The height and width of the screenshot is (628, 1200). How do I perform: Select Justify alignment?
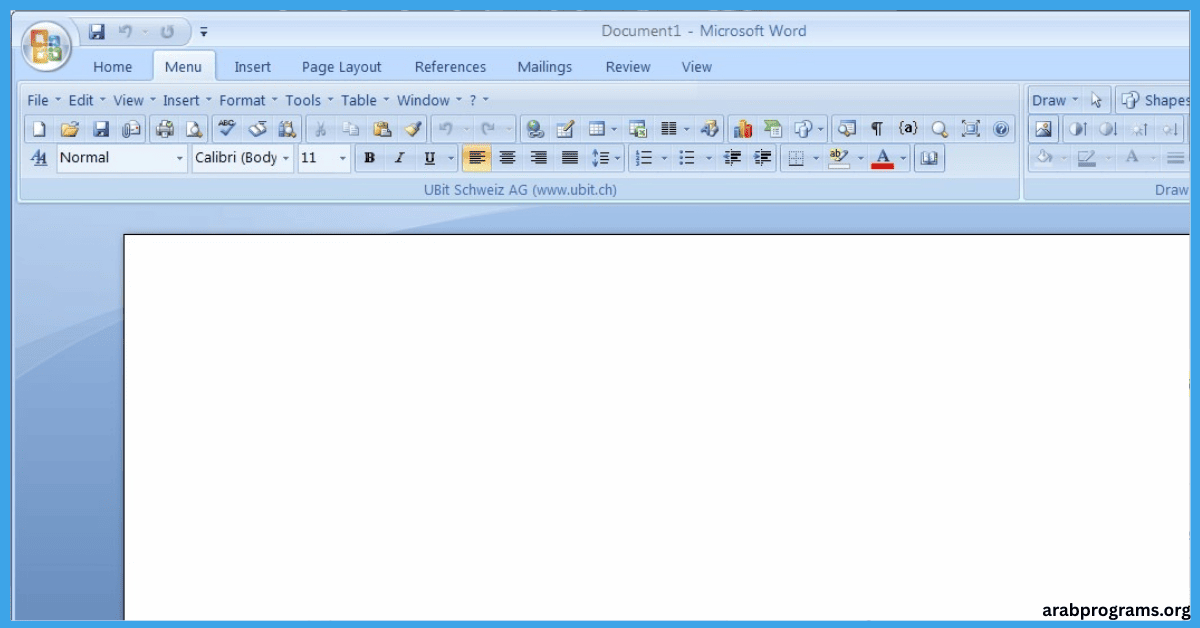(x=570, y=158)
